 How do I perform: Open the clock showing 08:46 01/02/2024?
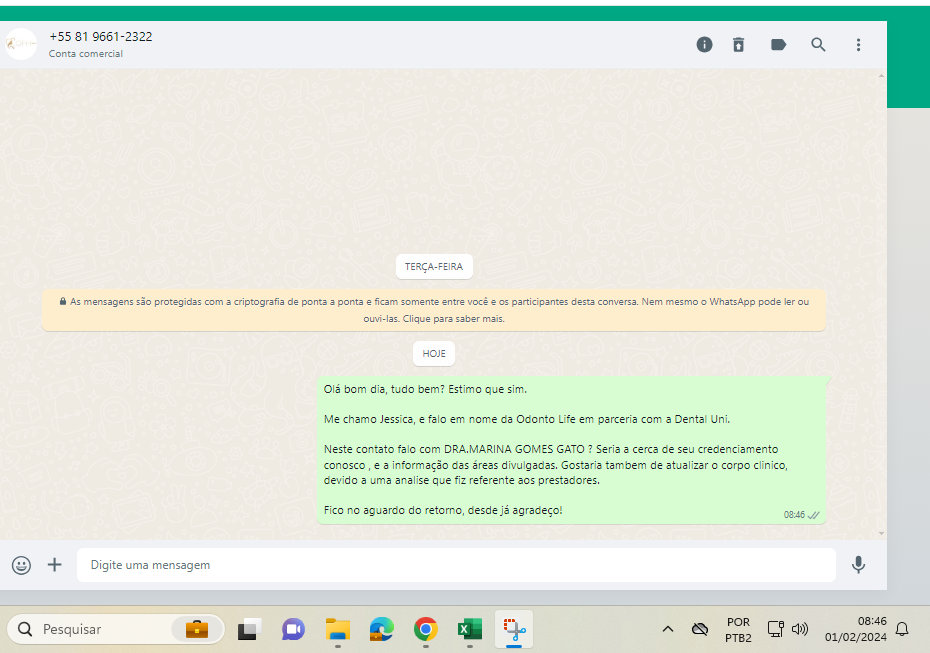(856, 629)
